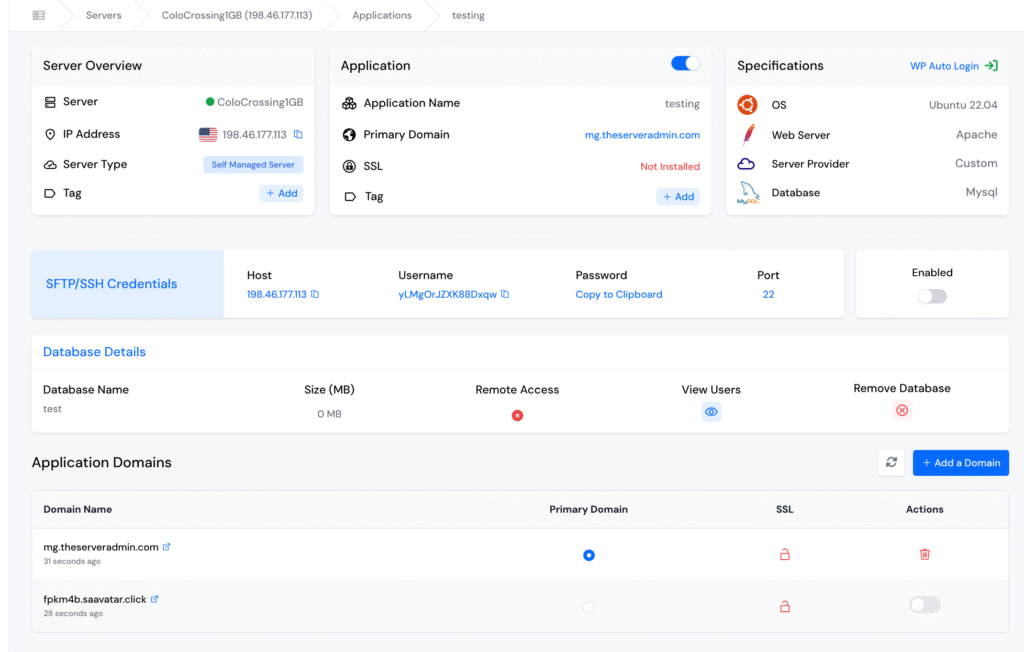The width and height of the screenshot is (1024, 652).
Task: Open mg.theserveradmin.com external link icon
Action: point(167,547)
